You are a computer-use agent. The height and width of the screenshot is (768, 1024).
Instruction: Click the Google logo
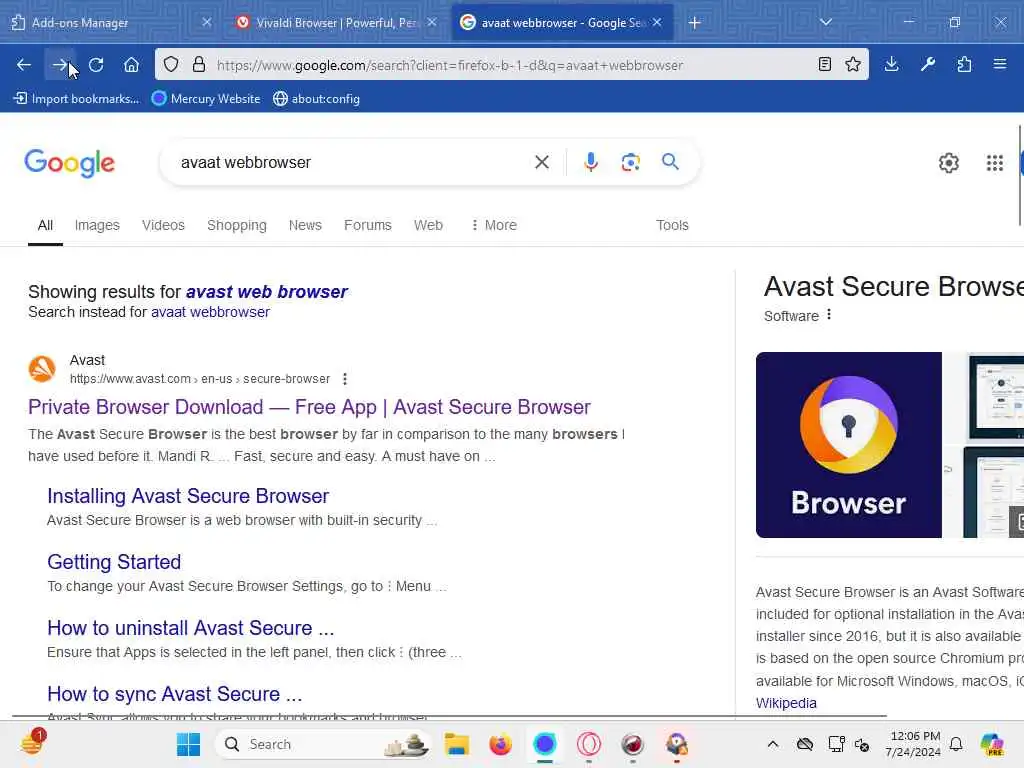pyautogui.click(x=69, y=163)
